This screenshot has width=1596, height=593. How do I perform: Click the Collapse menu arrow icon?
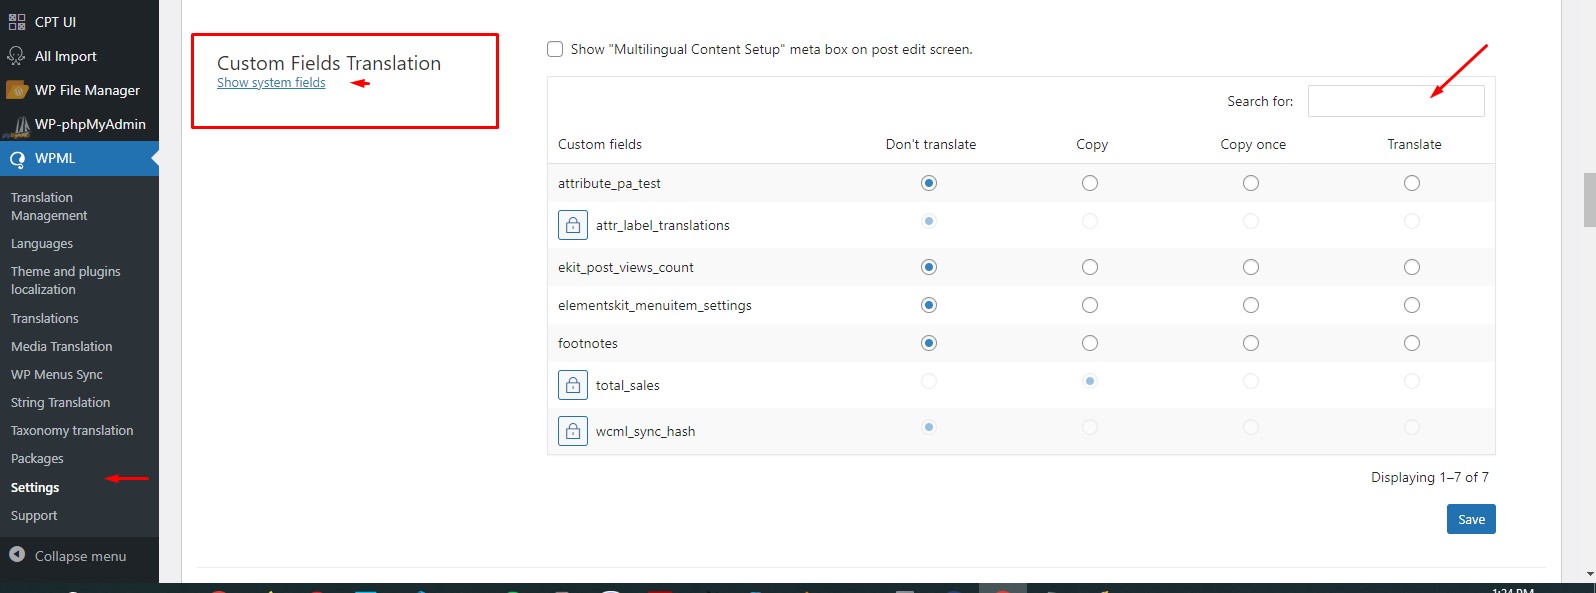pos(17,555)
